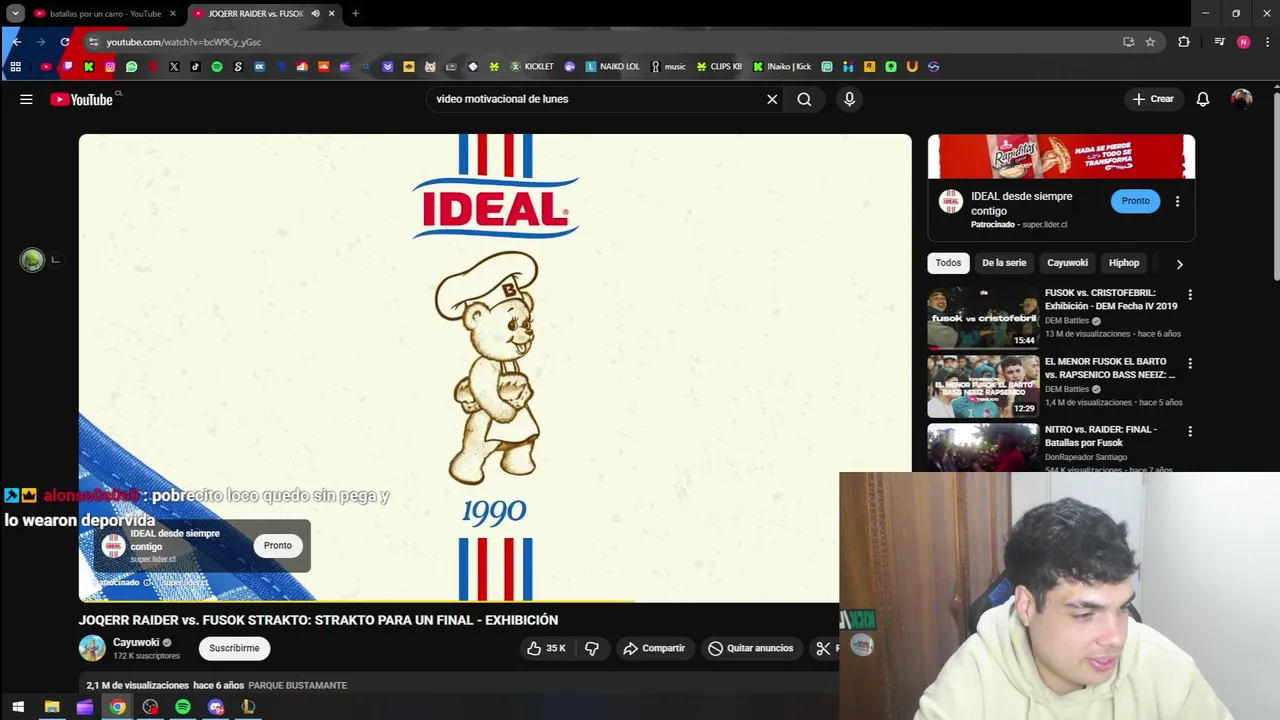Open the tab search dropdown arrow

[15, 14]
